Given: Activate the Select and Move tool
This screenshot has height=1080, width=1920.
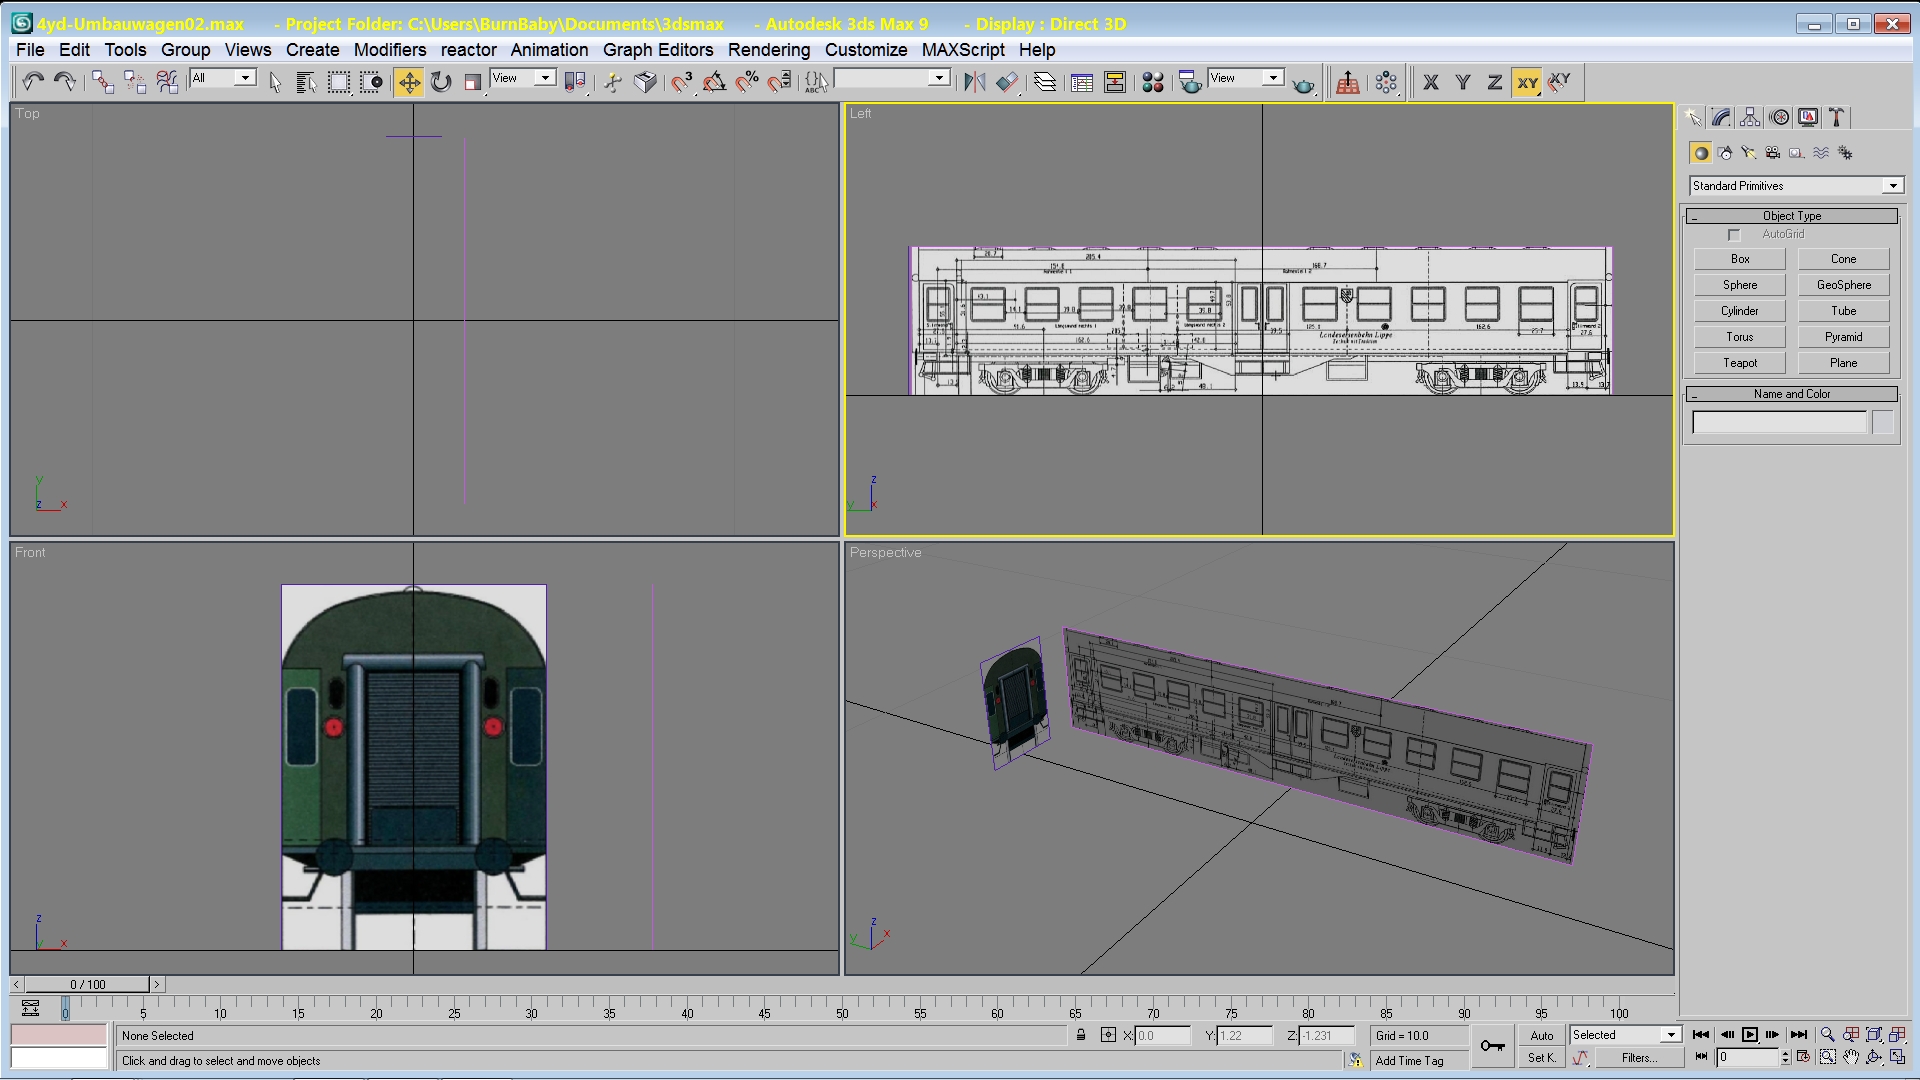Looking at the screenshot, I should point(409,83).
